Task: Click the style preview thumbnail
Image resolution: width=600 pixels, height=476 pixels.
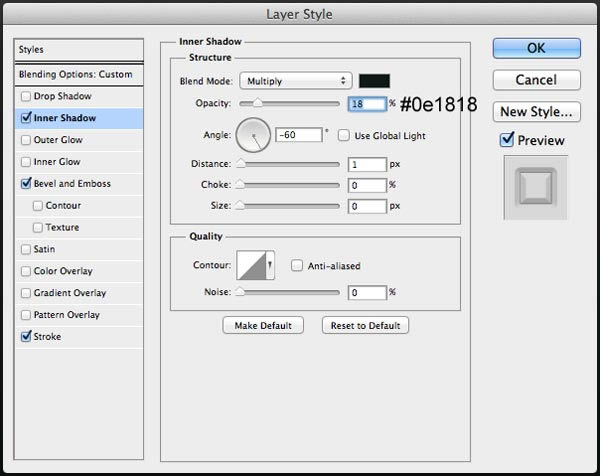Action: pos(535,187)
